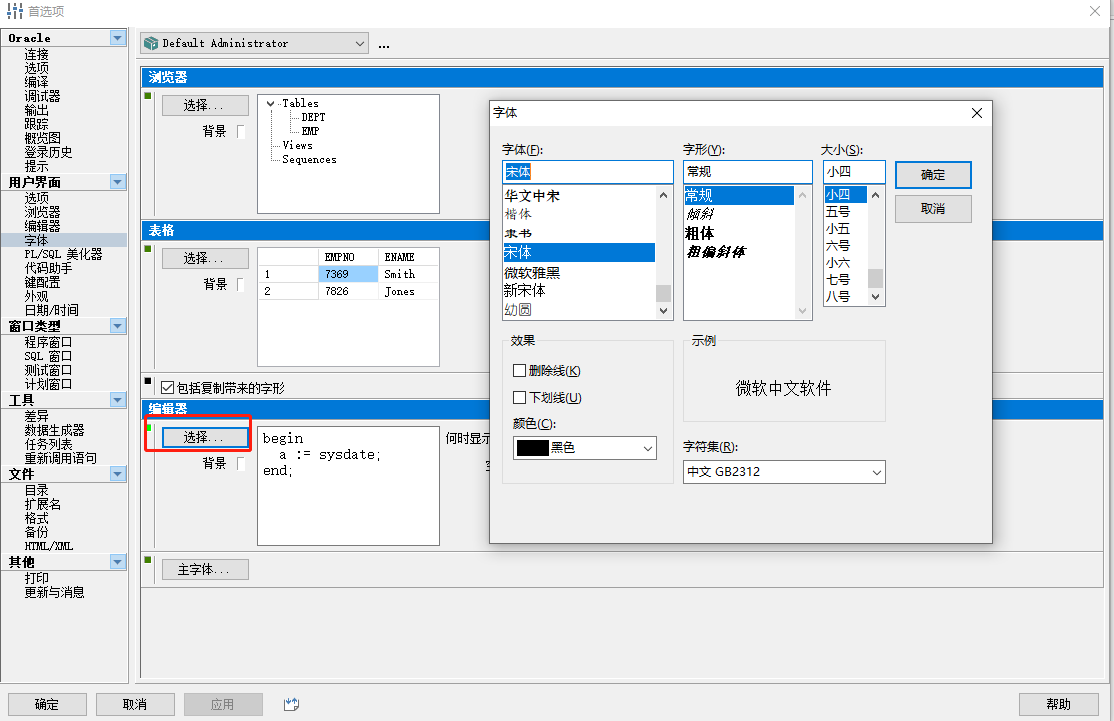Image resolution: width=1114 pixels, height=721 pixels.
Task: Click the highlighted 选择... button in 编辑器
Action: tap(204, 436)
